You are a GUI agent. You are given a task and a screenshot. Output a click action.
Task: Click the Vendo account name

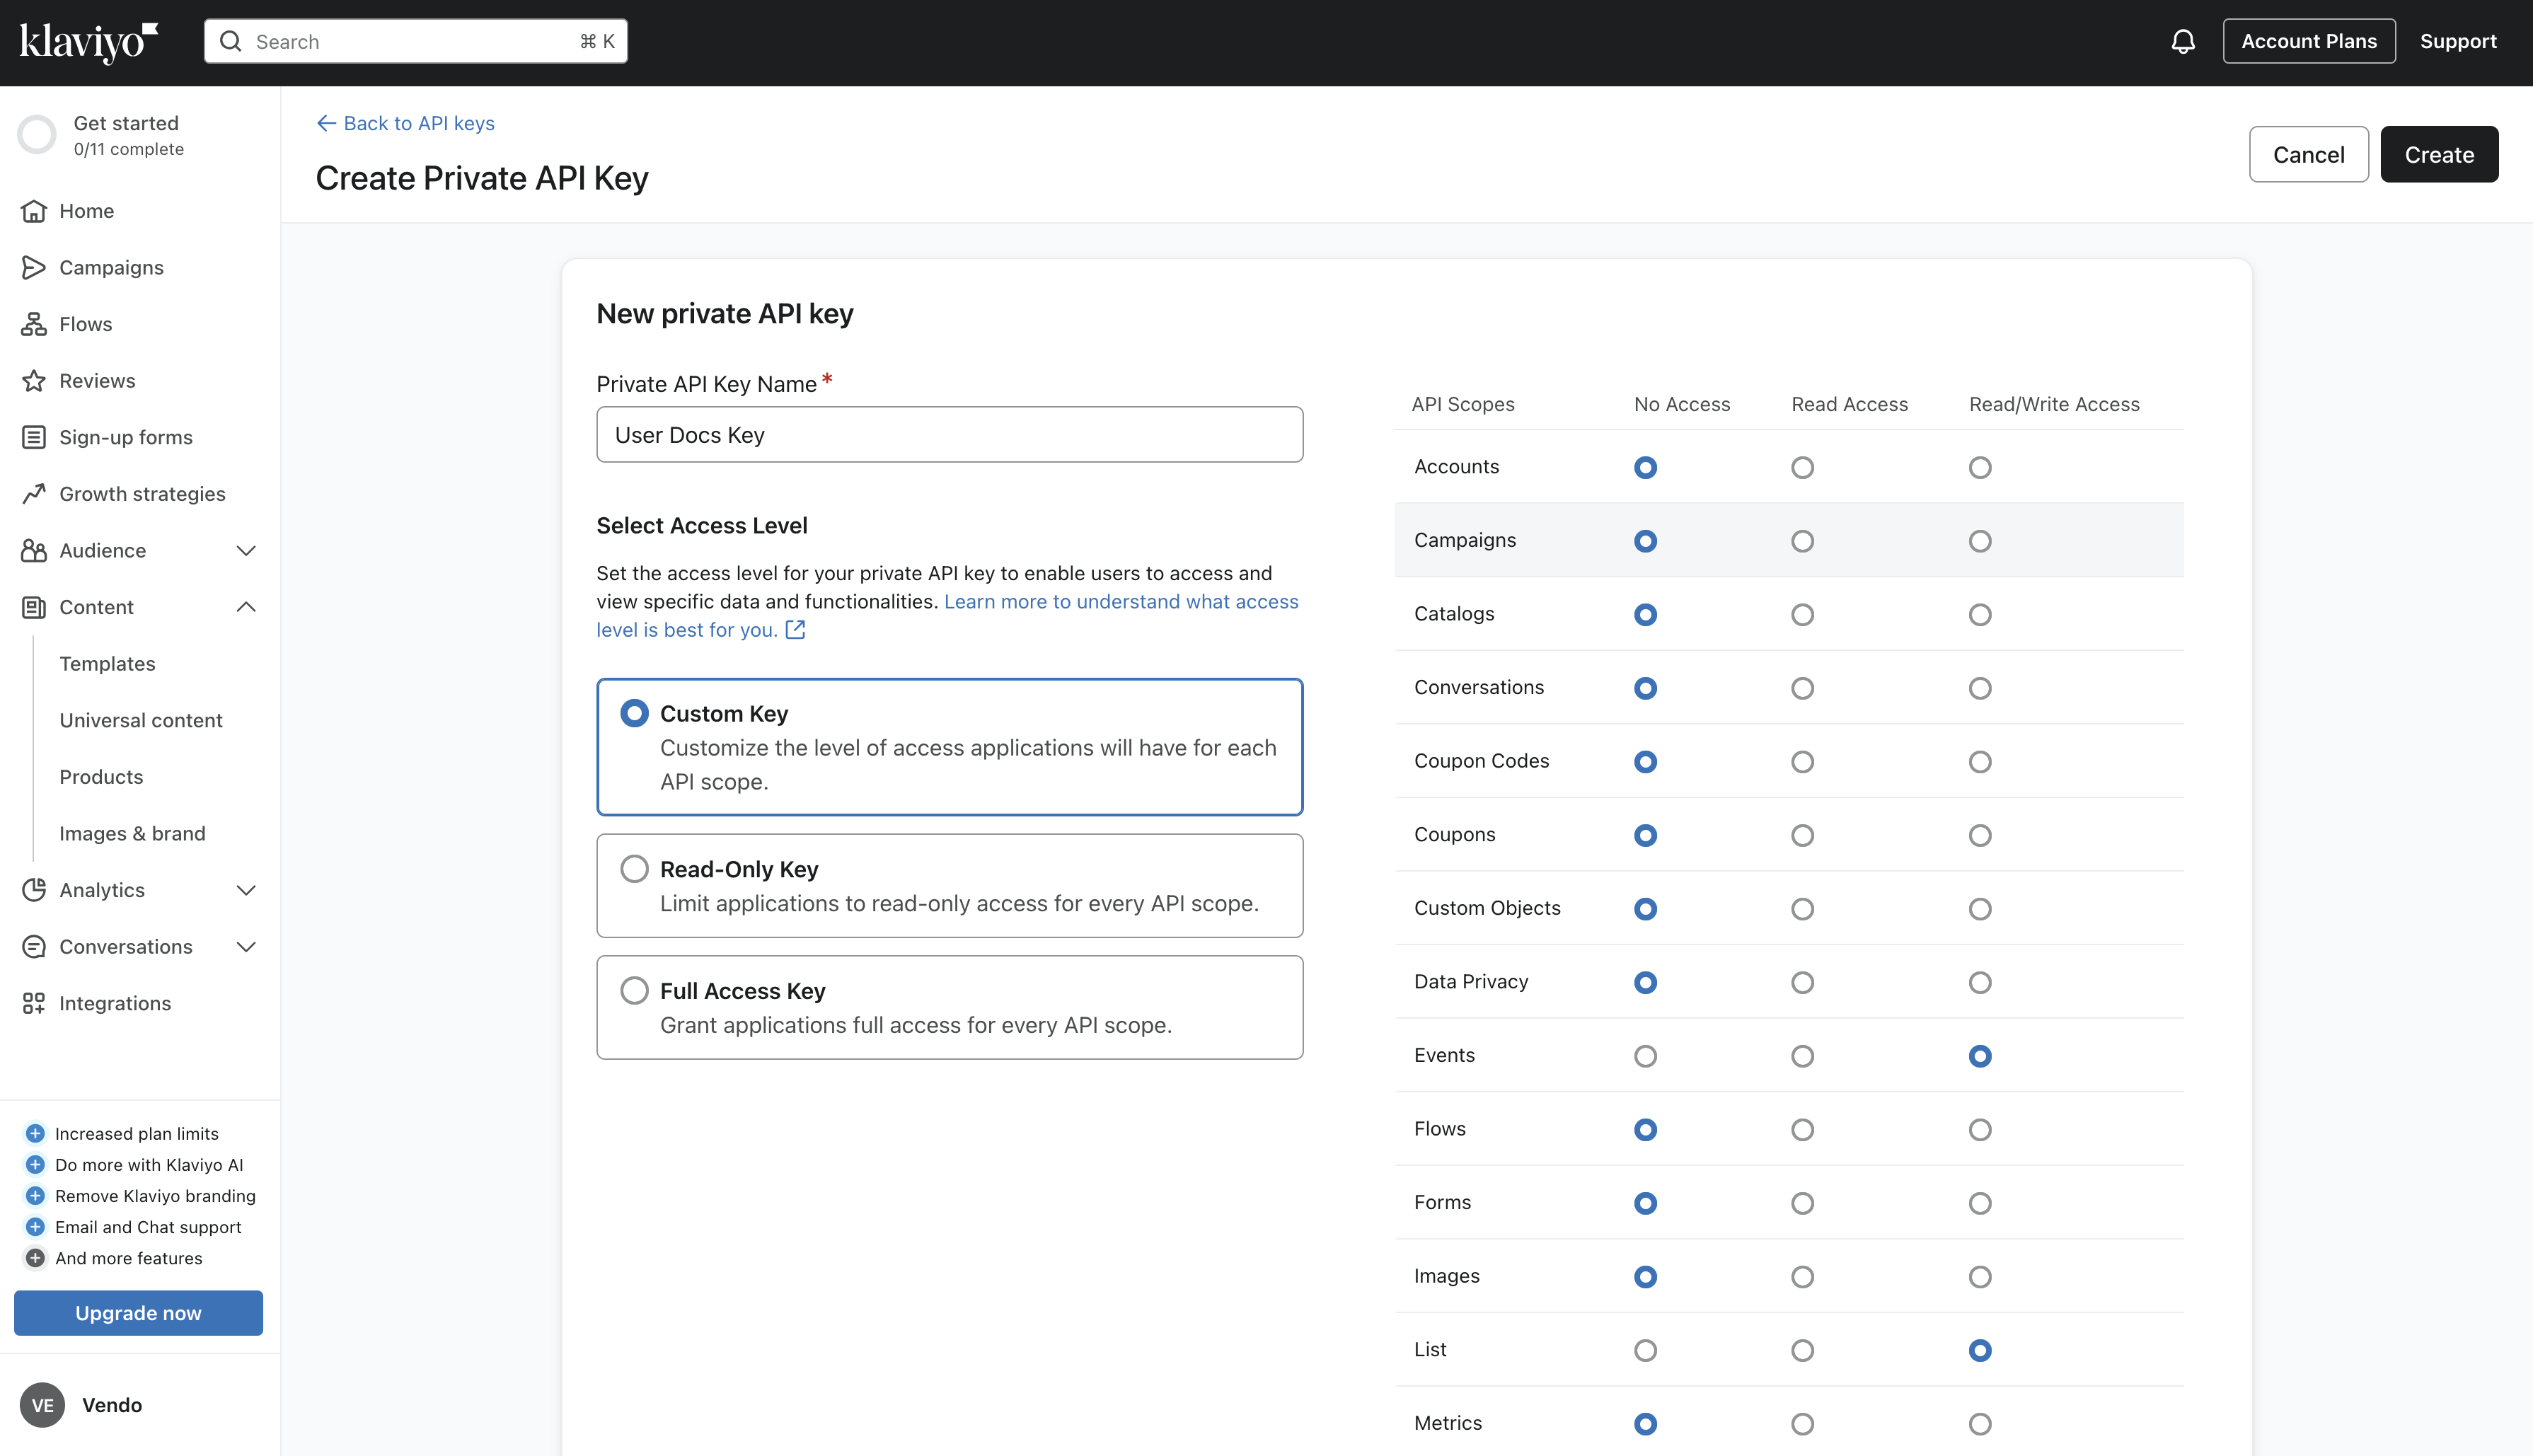(112, 1405)
